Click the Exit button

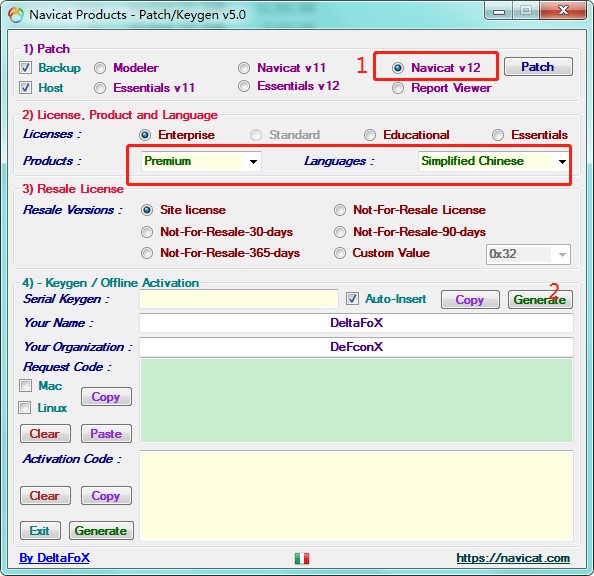click(x=40, y=531)
